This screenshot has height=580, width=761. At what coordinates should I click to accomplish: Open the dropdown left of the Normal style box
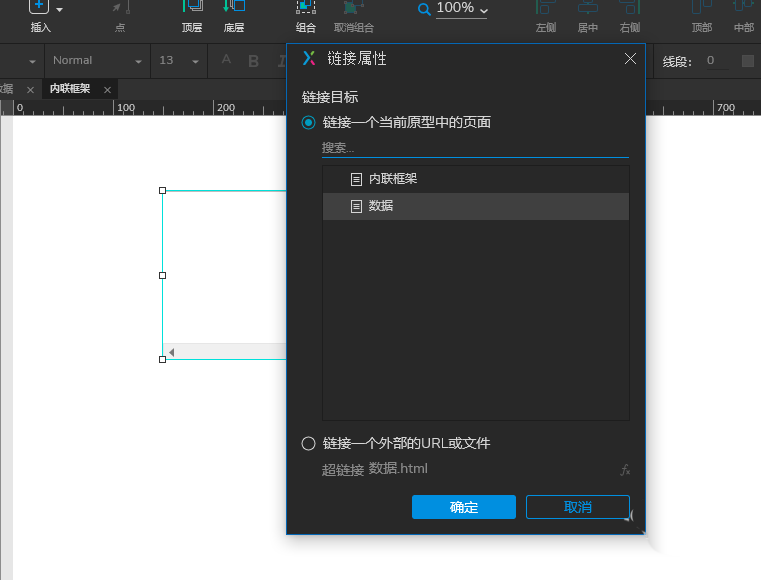coord(32,62)
